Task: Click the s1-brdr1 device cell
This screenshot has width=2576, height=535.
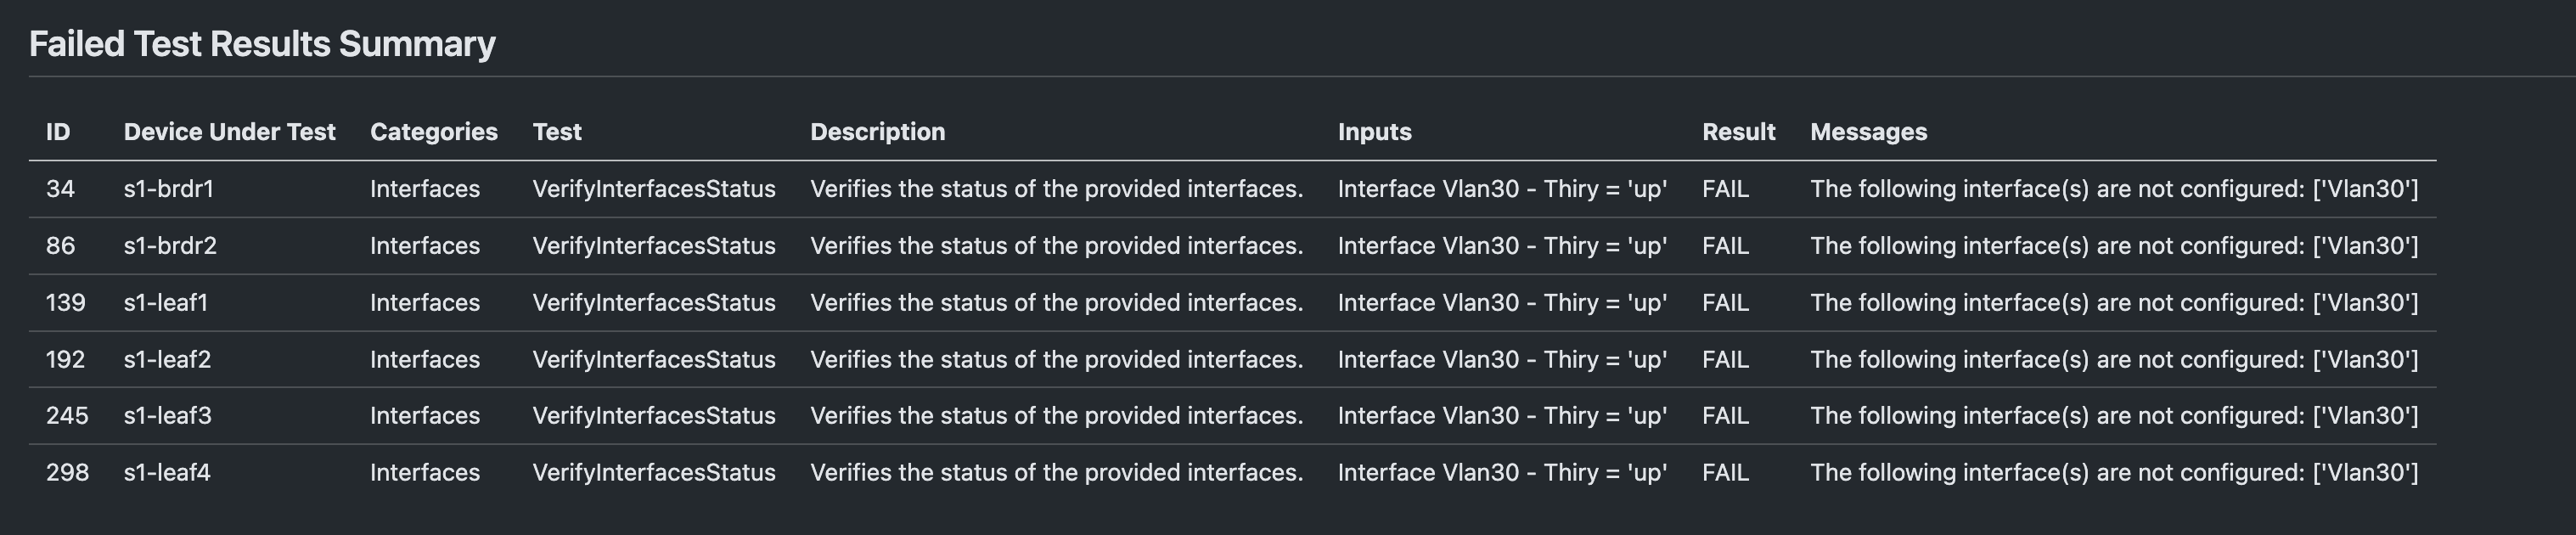Action: point(168,189)
